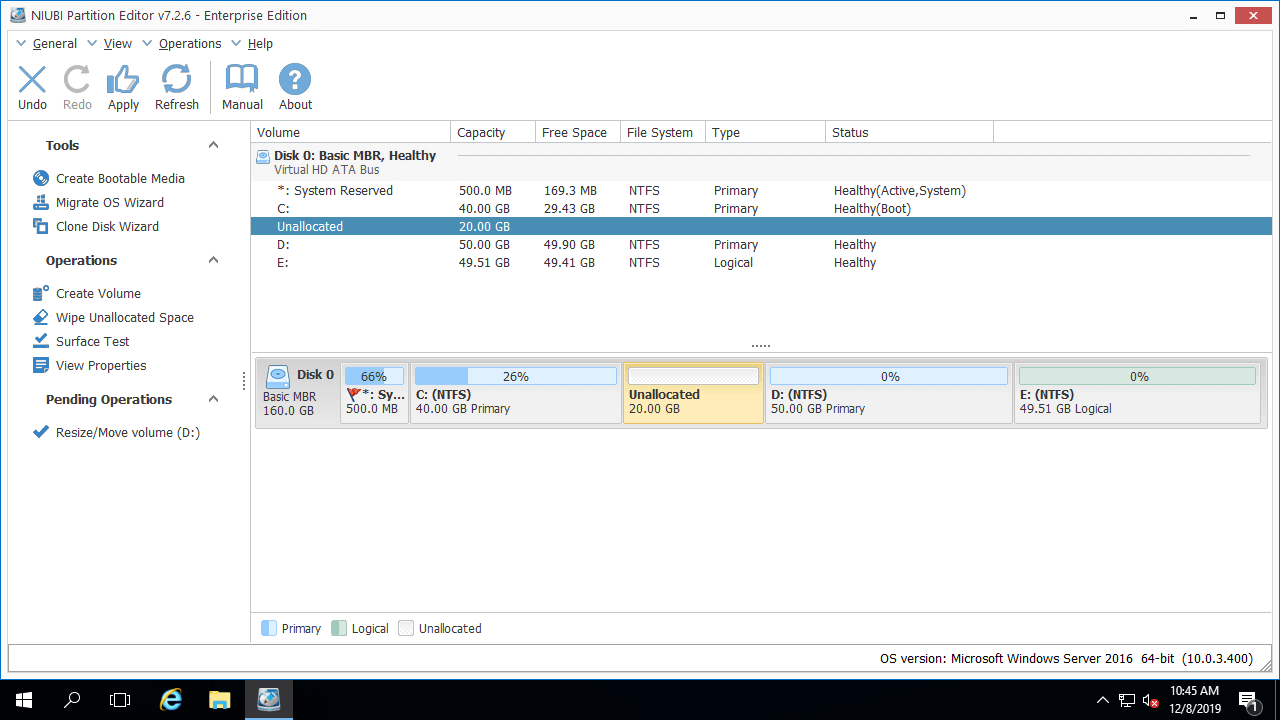The image size is (1280, 720).
Task: Select the C: (NTFS) partition block
Action: (515, 400)
